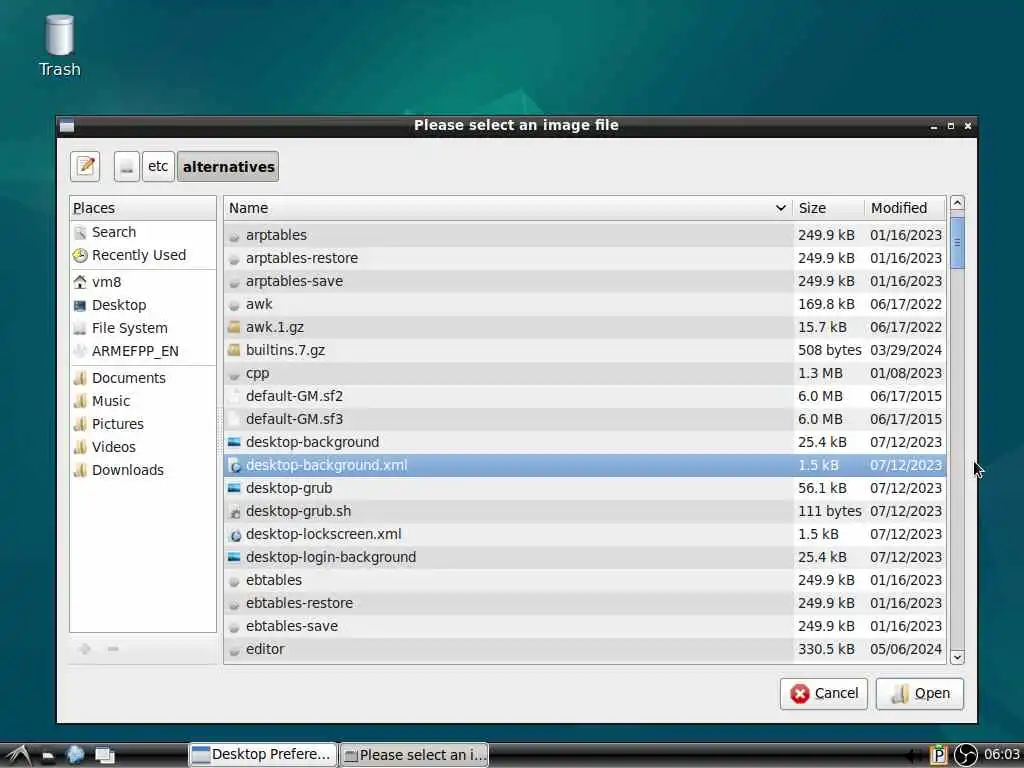Image resolution: width=1024 pixels, height=768 pixels.
Task: Click the P tray icon
Action: point(938,755)
